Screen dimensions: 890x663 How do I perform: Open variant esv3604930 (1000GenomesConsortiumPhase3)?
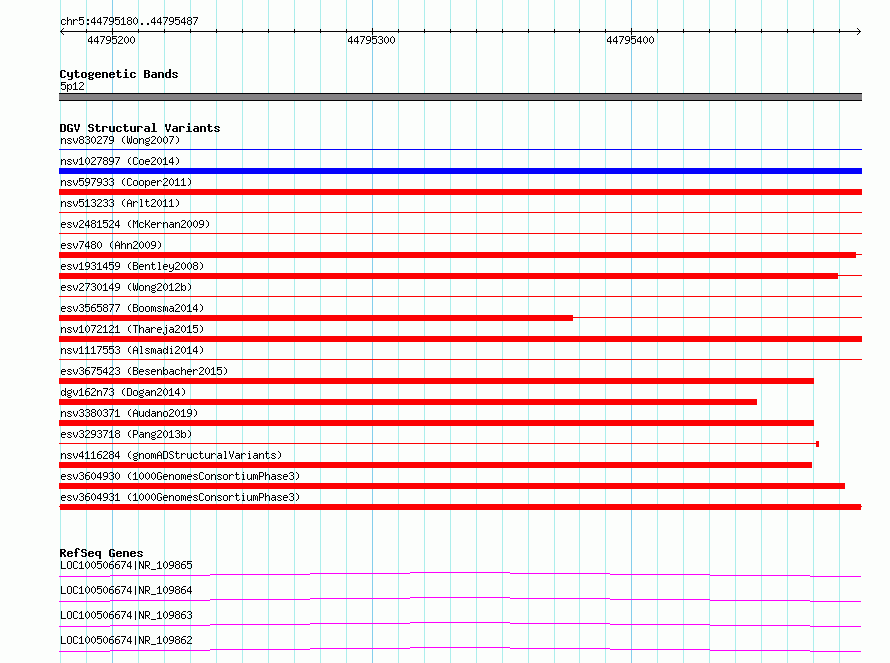[180, 476]
